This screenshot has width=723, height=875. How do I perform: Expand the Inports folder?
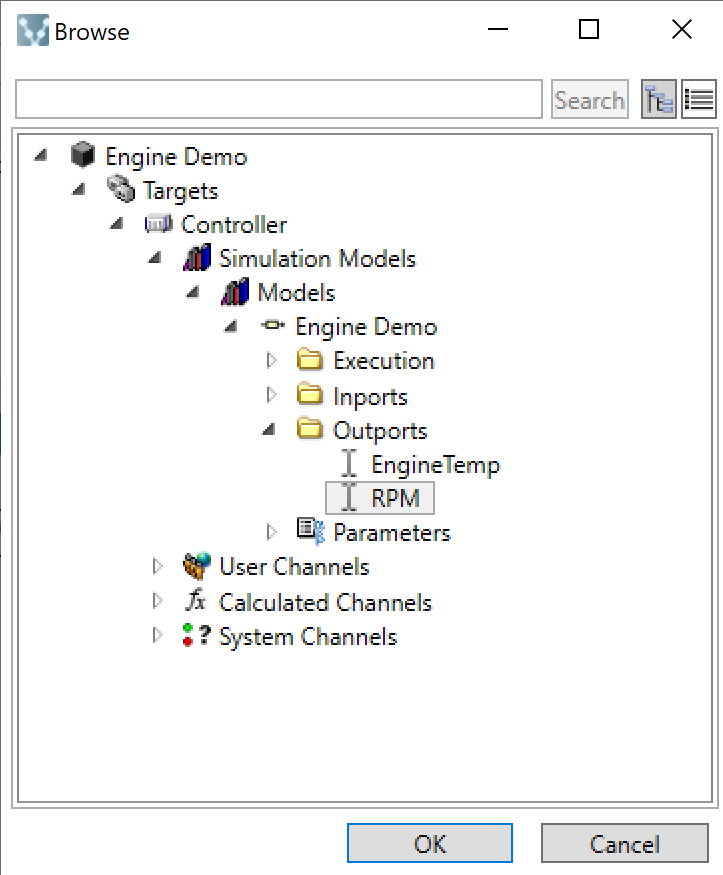[x=271, y=396]
